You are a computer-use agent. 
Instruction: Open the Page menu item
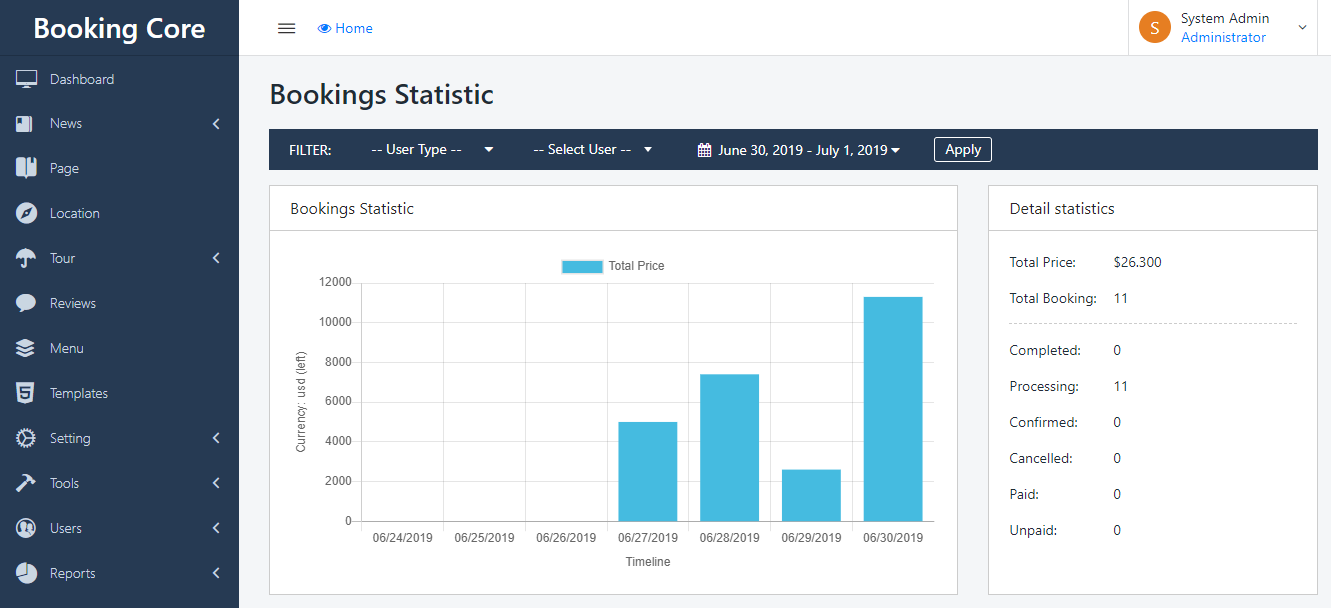[64, 168]
